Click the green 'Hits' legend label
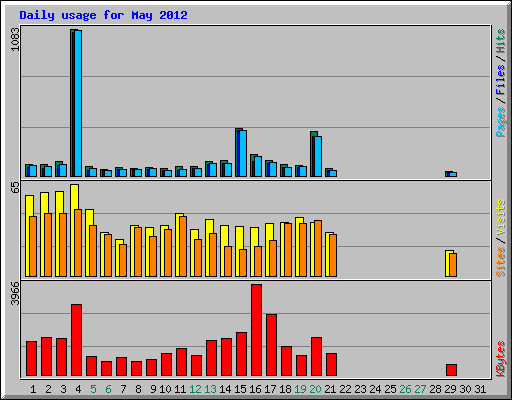The image size is (512, 400). pos(500,41)
